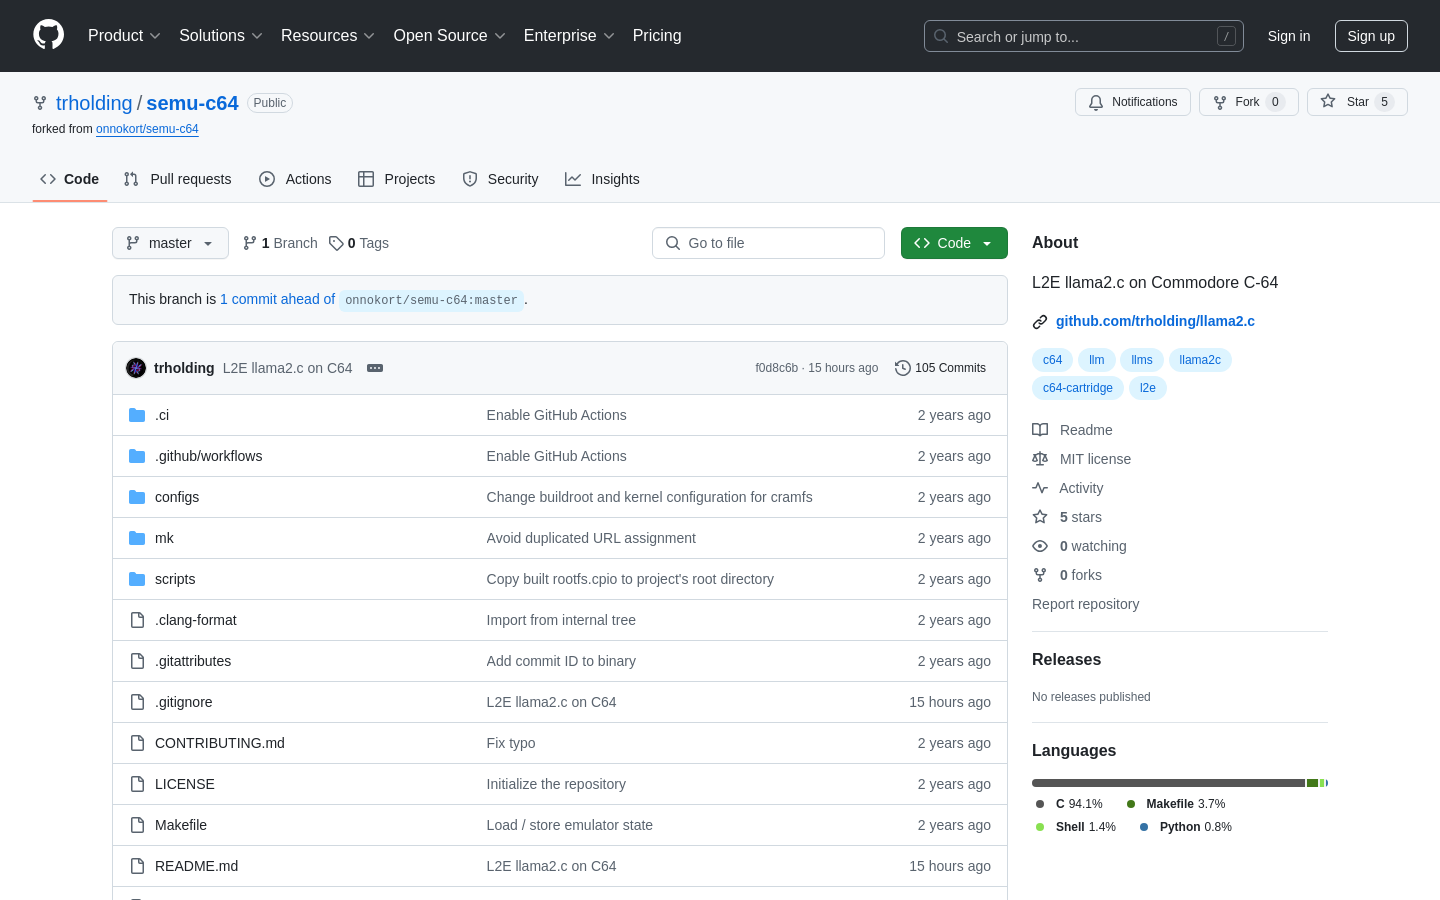Screen dimensions: 1440x900
Task: Click the watching eye icon
Action: 1040,546
